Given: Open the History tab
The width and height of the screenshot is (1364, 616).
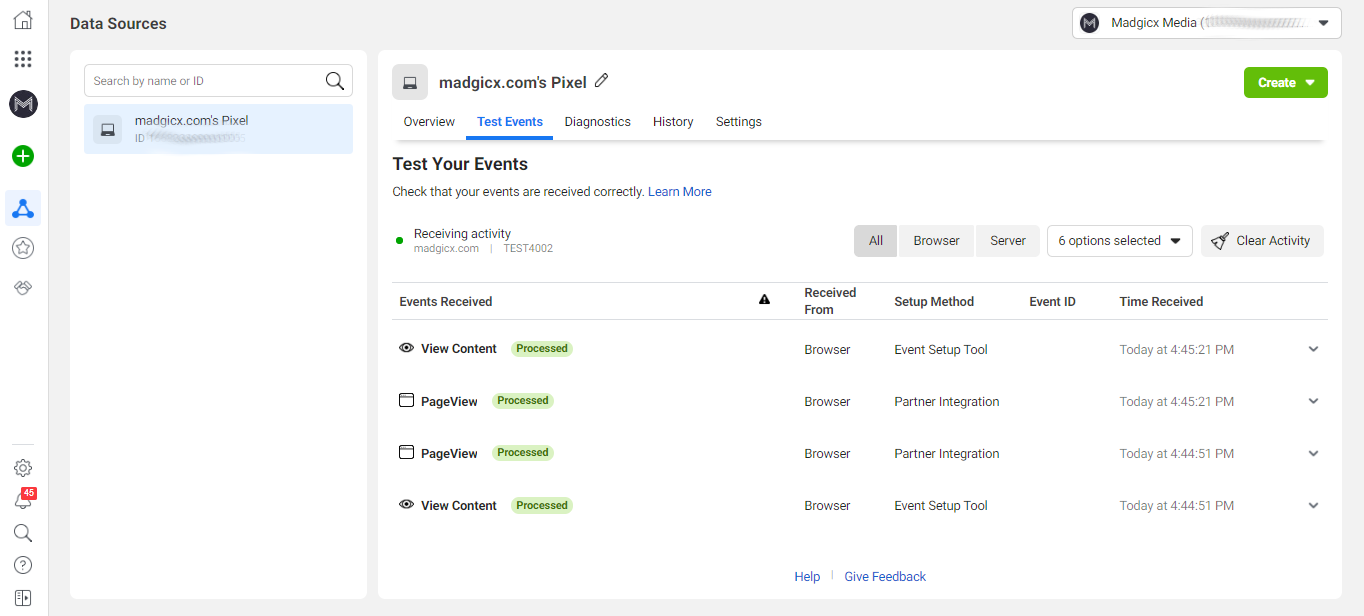Looking at the screenshot, I should [x=673, y=122].
